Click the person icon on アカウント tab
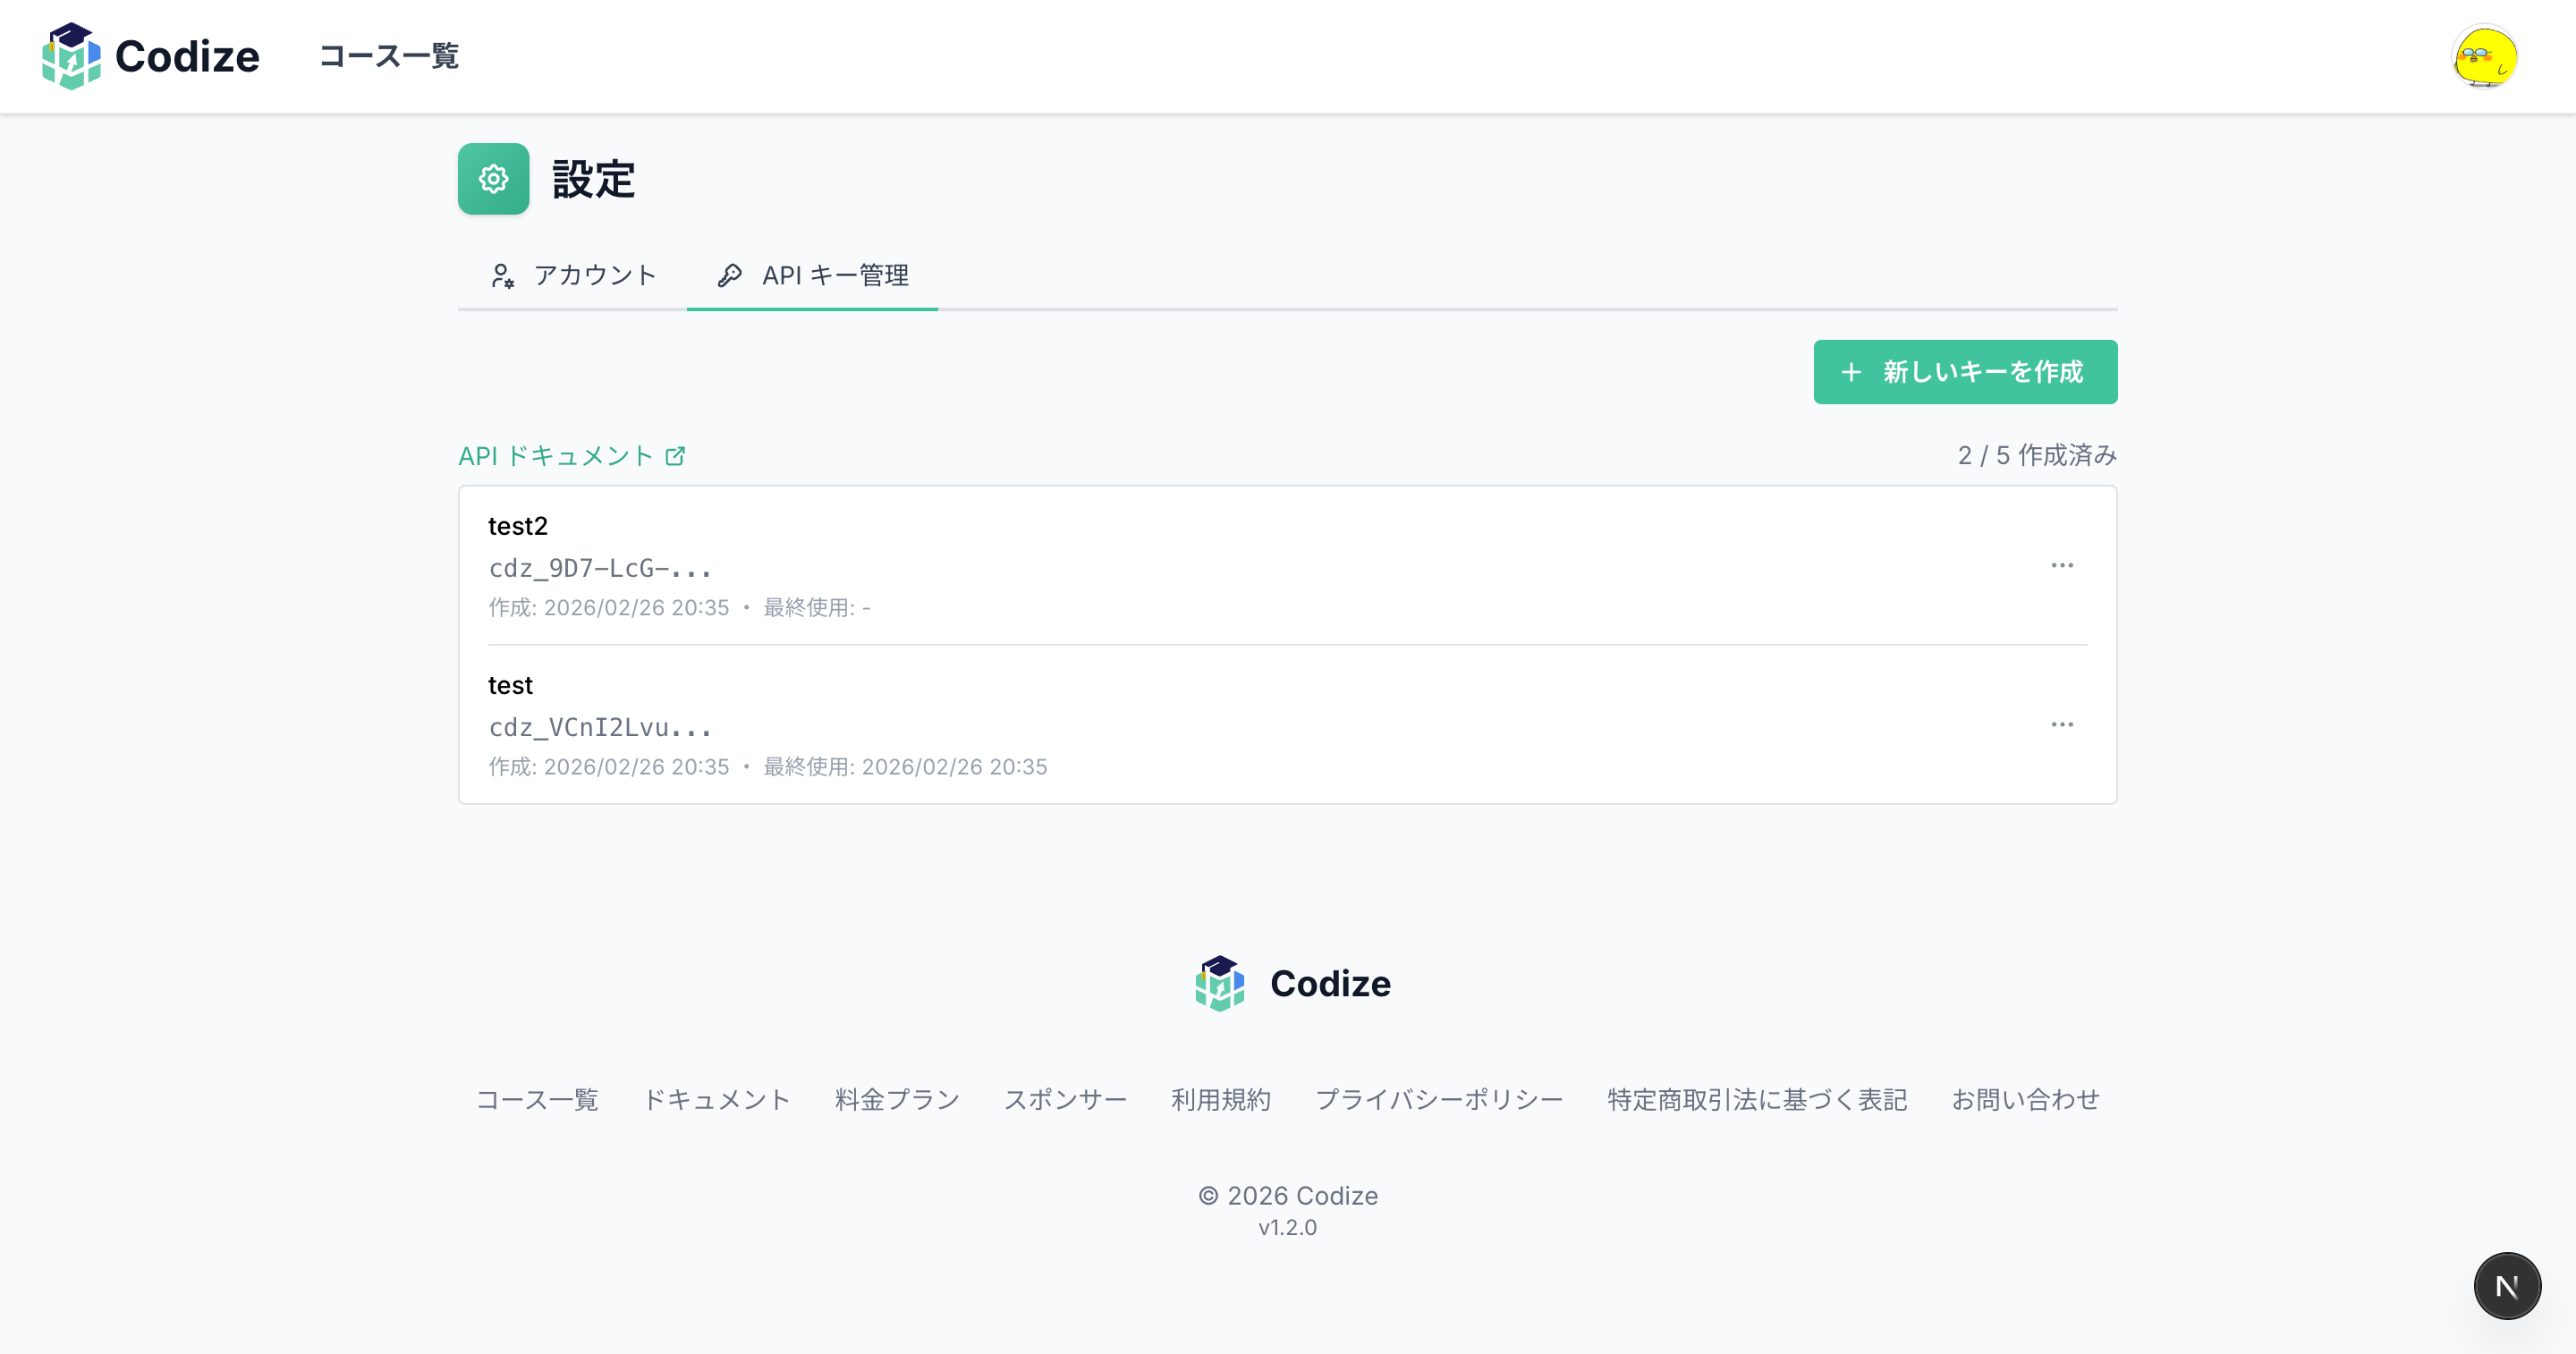This screenshot has width=2576, height=1354. click(502, 275)
